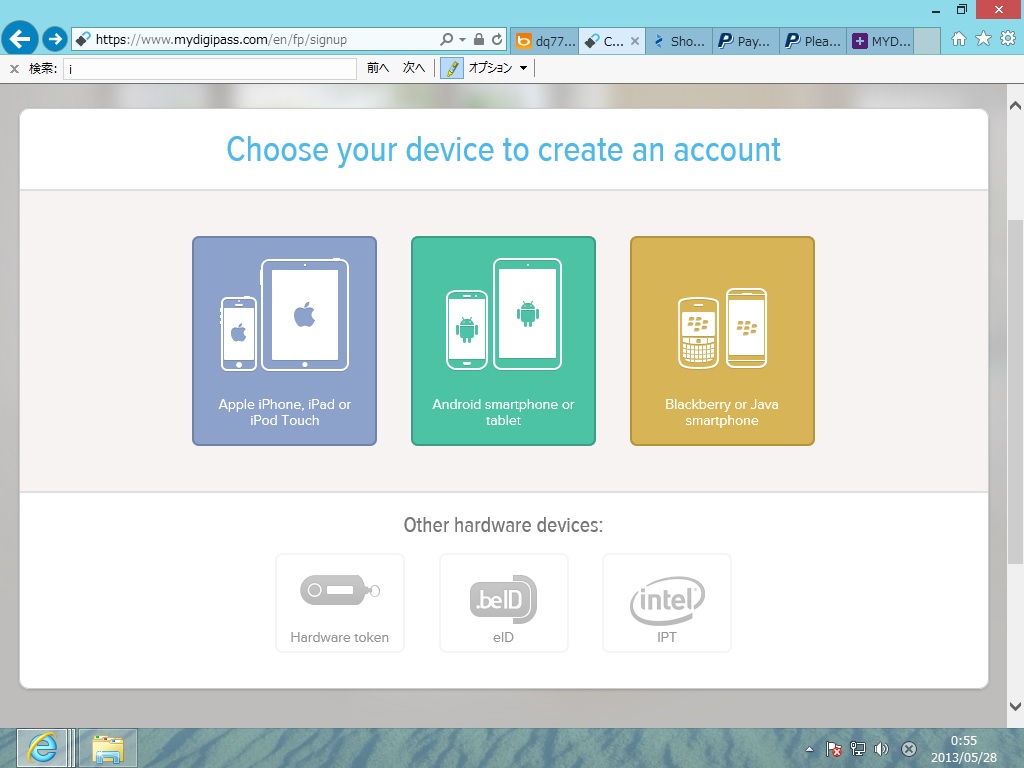Screen dimensions: 1024x768
Task: Click the 次へ (next) find button
Action: point(413,68)
